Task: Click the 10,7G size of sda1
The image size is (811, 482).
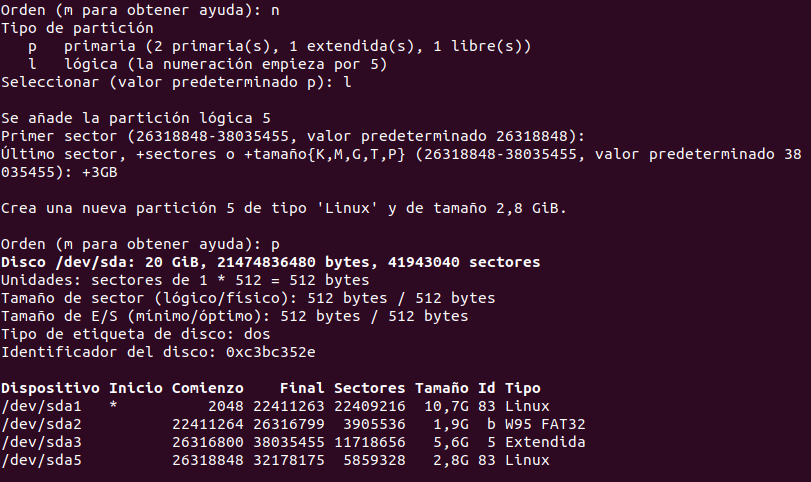Action: (x=446, y=406)
